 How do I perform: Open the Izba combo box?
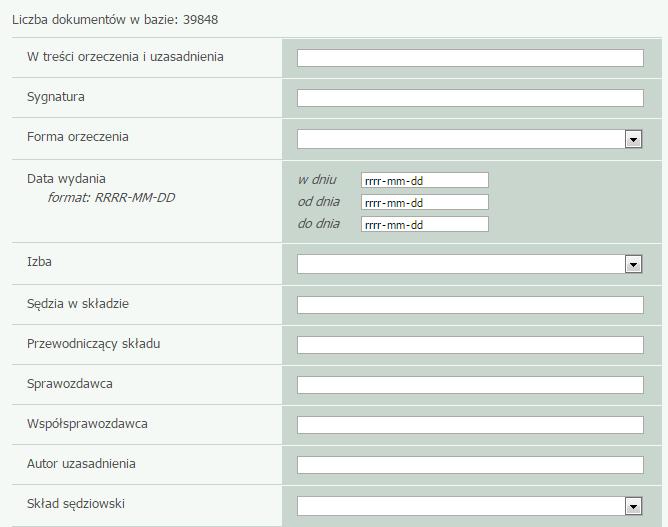point(470,265)
